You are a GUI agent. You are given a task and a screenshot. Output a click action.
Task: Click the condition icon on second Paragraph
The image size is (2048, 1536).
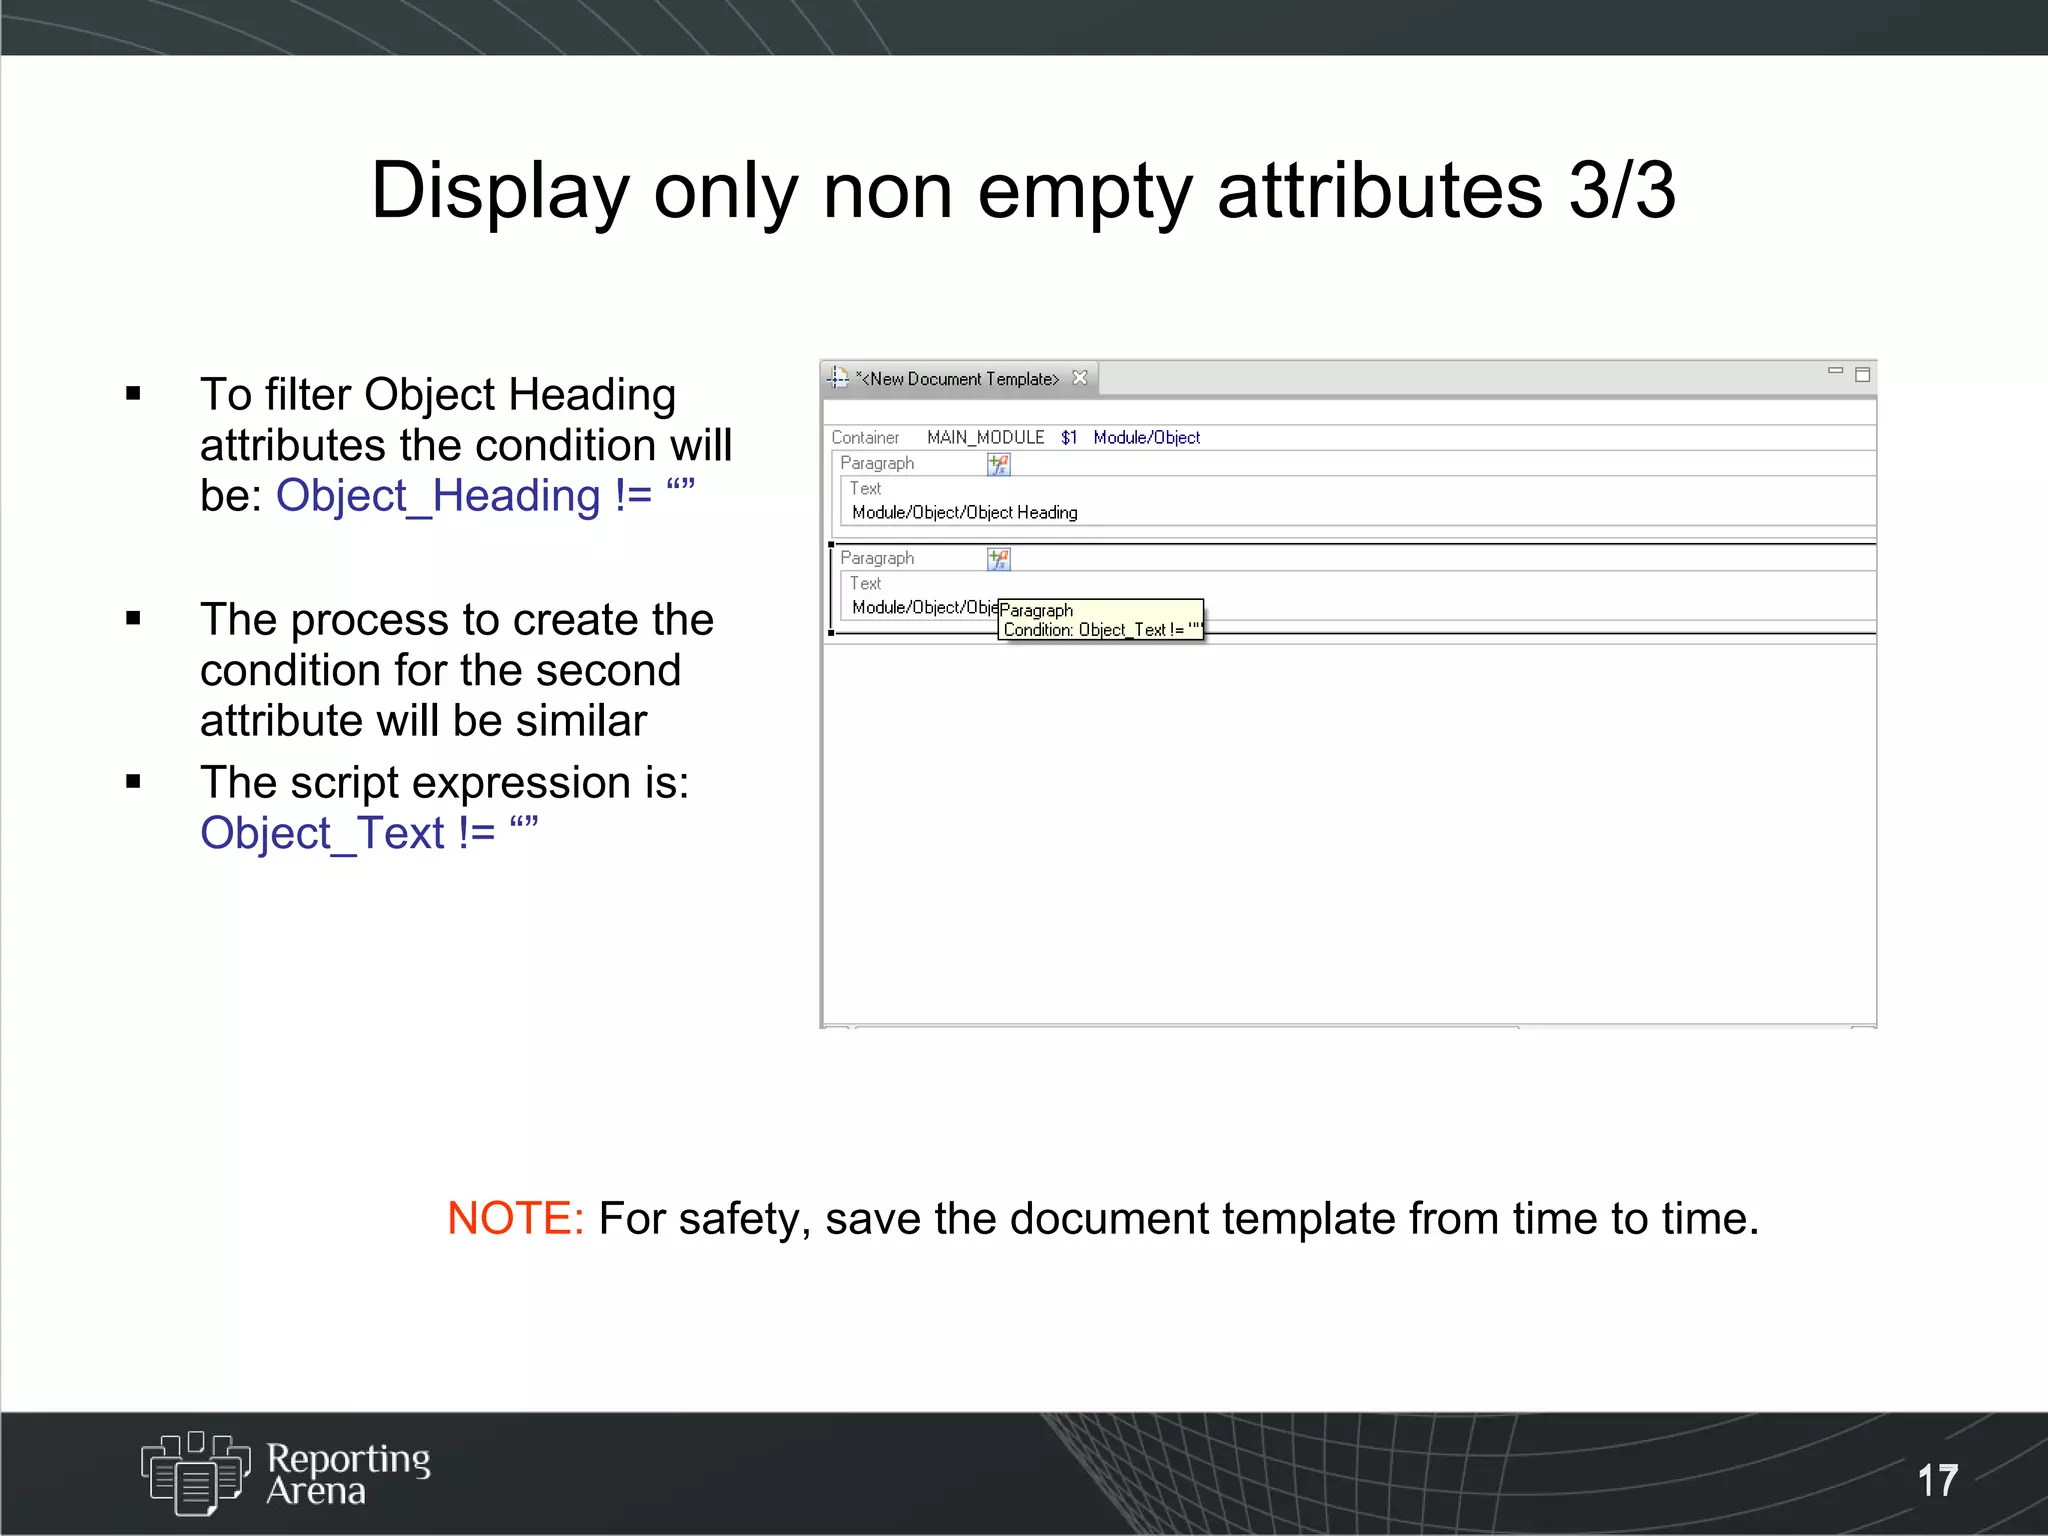click(999, 559)
